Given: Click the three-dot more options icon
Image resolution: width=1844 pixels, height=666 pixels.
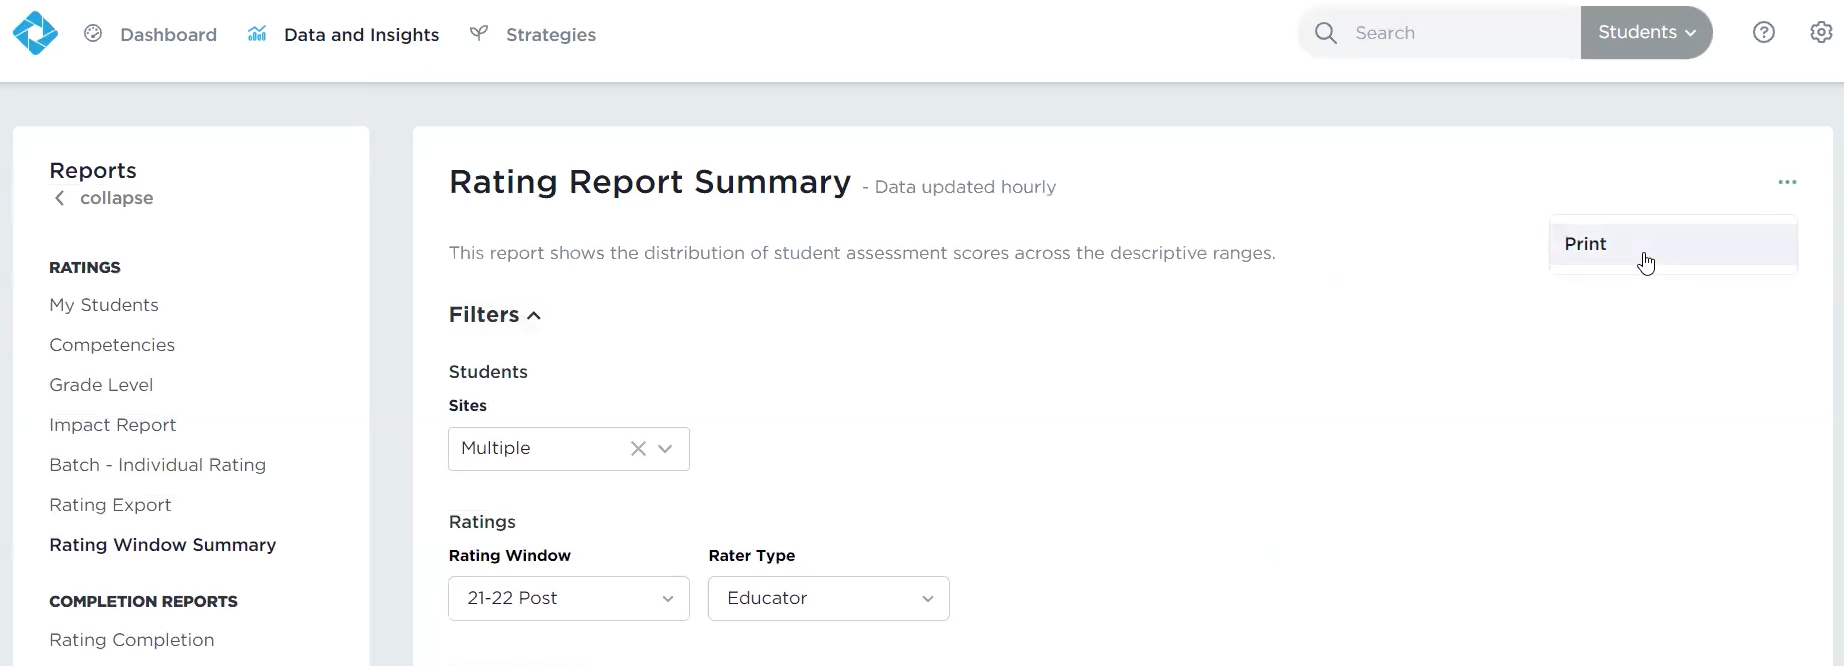Looking at the screenshot, I should [1787, 182].
